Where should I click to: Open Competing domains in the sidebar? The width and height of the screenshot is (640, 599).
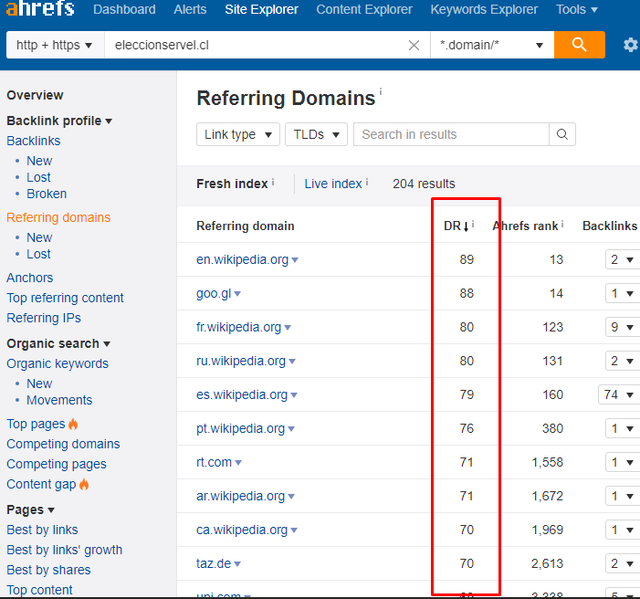pos(63,444)
